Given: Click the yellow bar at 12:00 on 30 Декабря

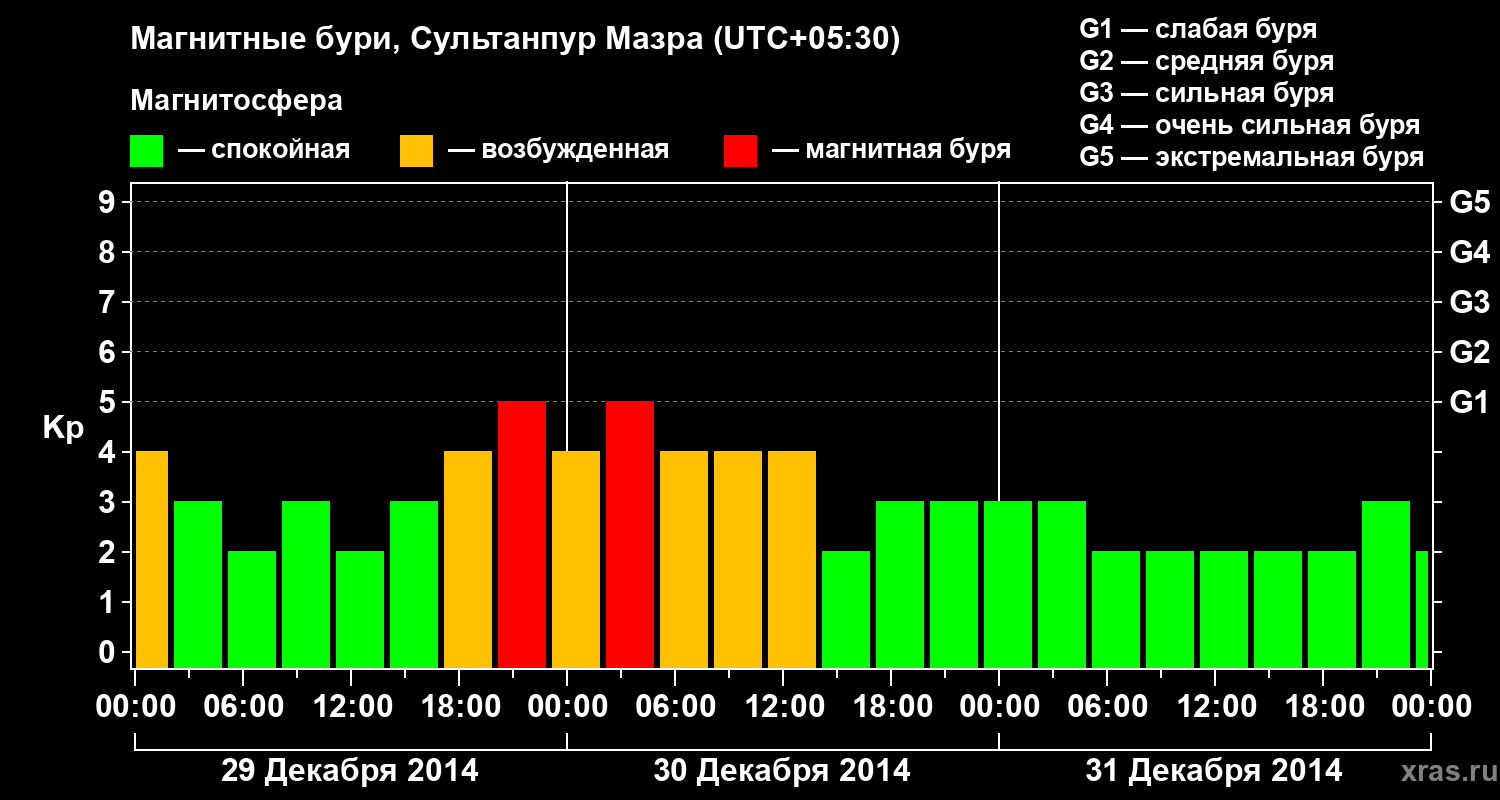Looking at the screenshot, I should tap(792, 560).
